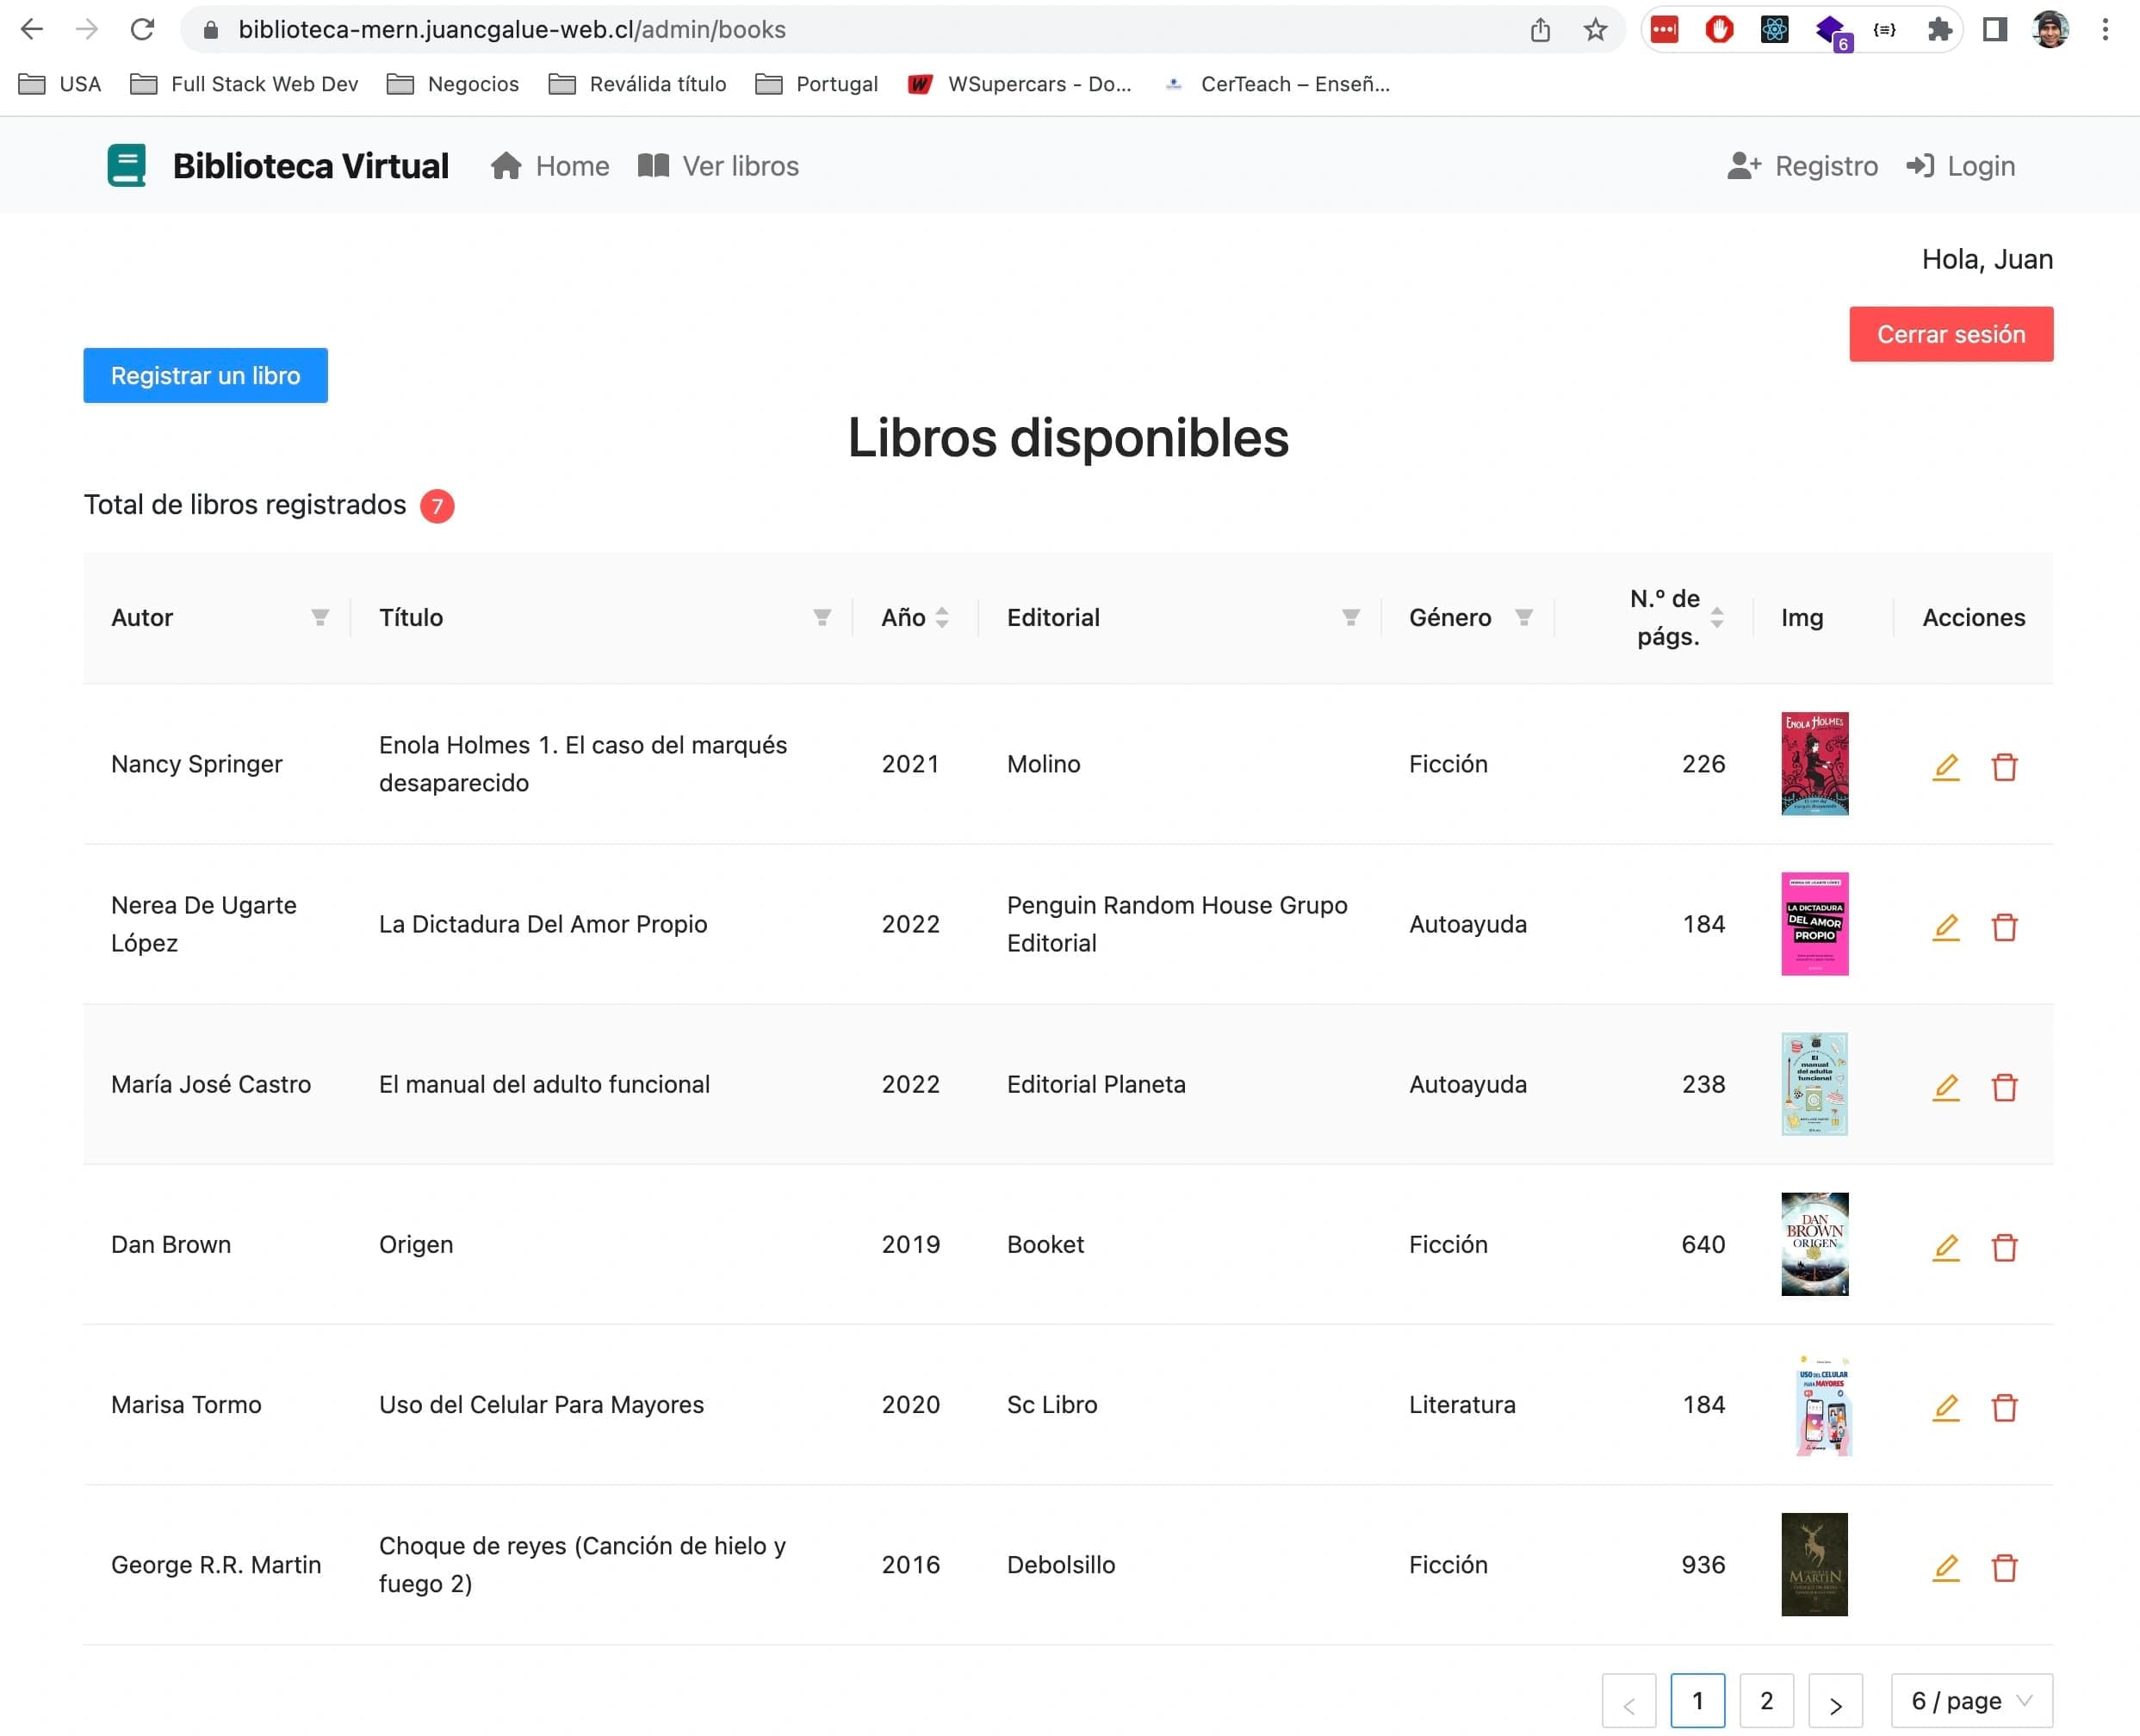Click the delete icon for Uso del Celular Para Mayores
Viewport: 2140px width, 1736px height.
(x=2004, y=1406)
